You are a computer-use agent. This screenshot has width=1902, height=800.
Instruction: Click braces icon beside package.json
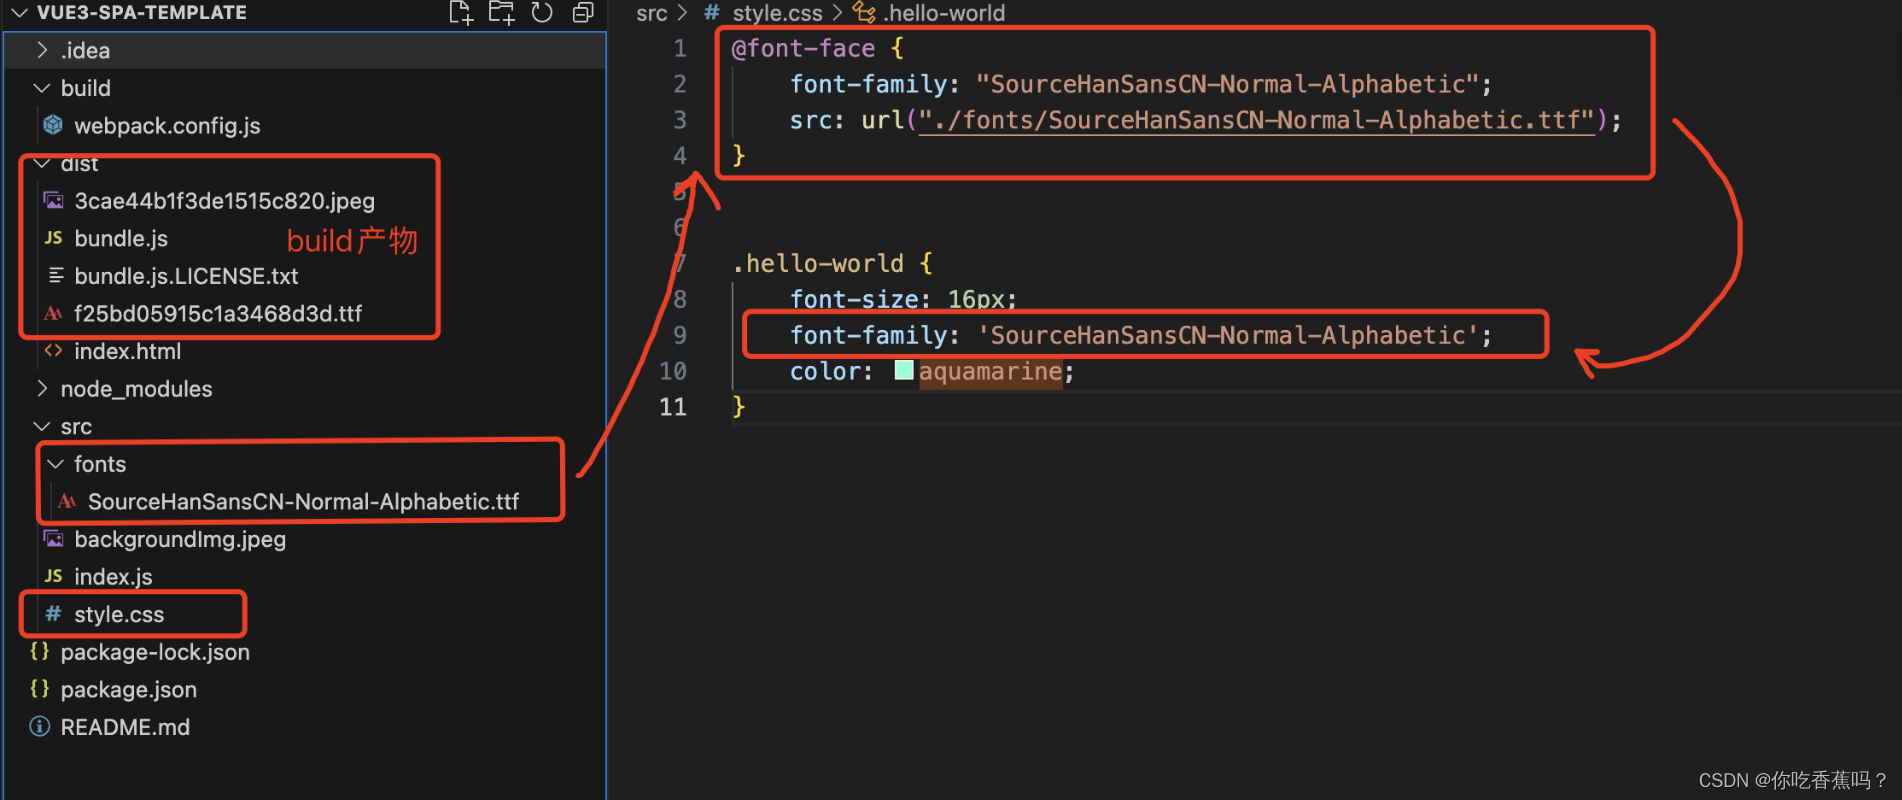click(39, 689)
